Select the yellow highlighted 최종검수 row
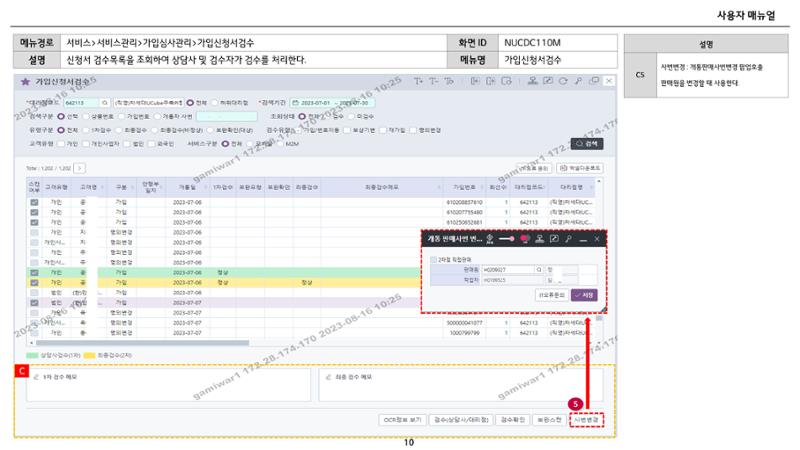The height and width of the screenshot is (450, 800). click(x=224, y=282)
